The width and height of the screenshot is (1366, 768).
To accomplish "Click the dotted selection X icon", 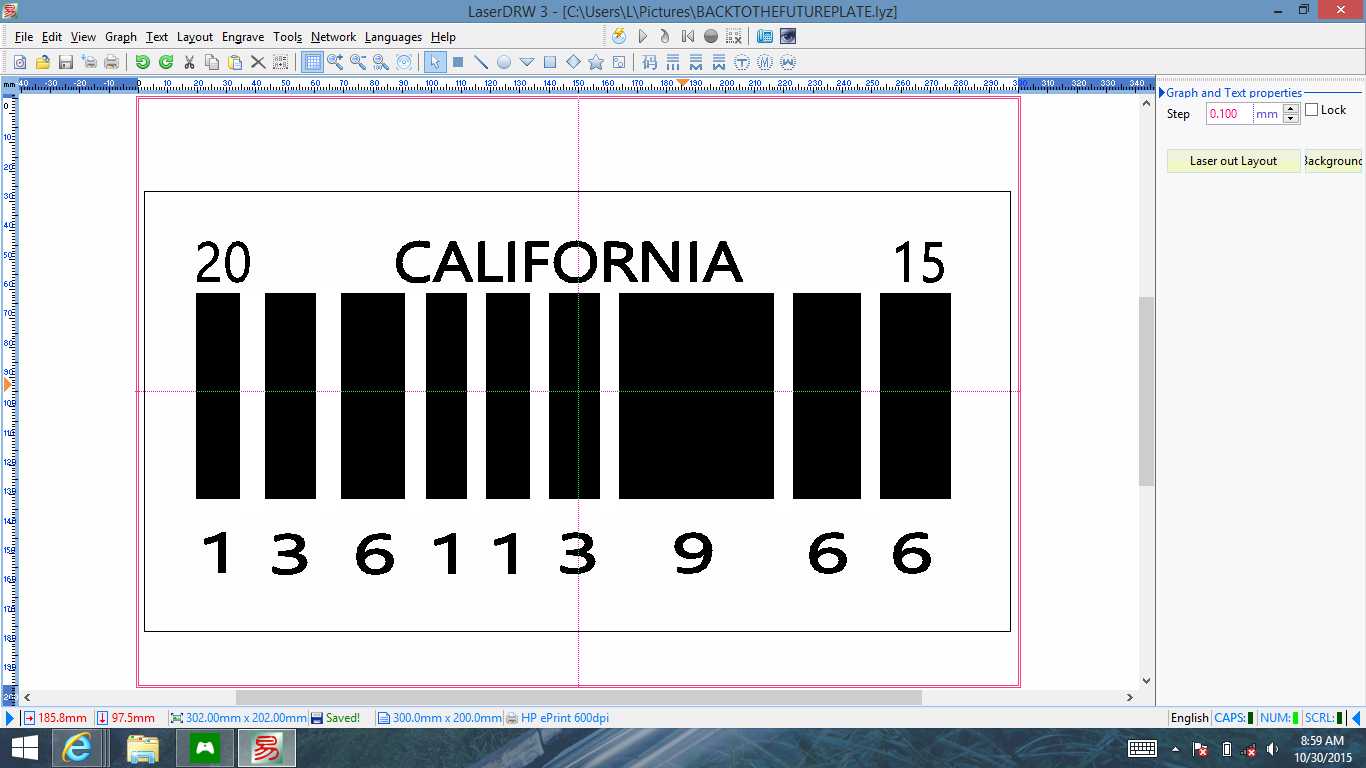I will 734,36.
